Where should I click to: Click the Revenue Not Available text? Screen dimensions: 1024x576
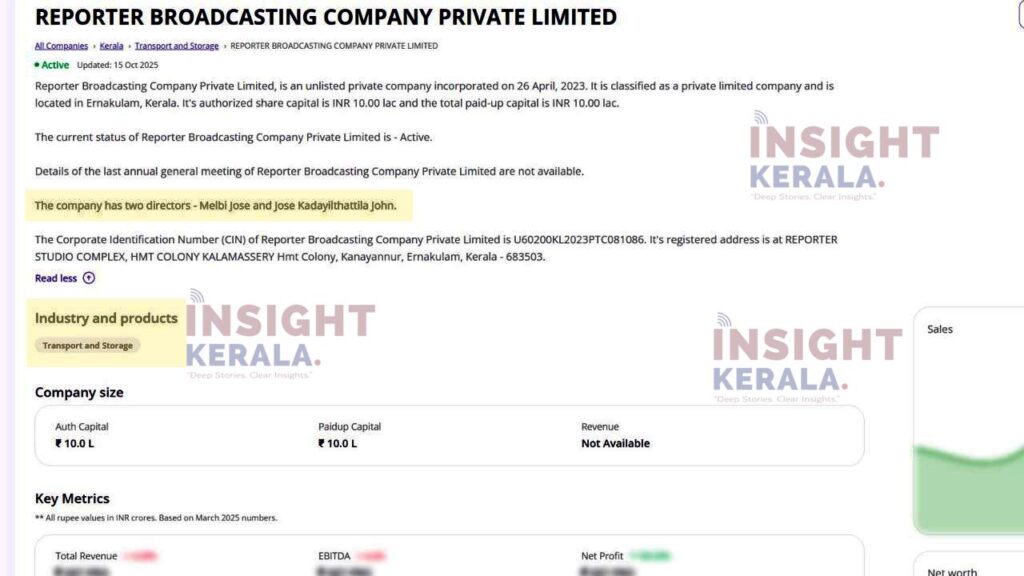(615, 443)
